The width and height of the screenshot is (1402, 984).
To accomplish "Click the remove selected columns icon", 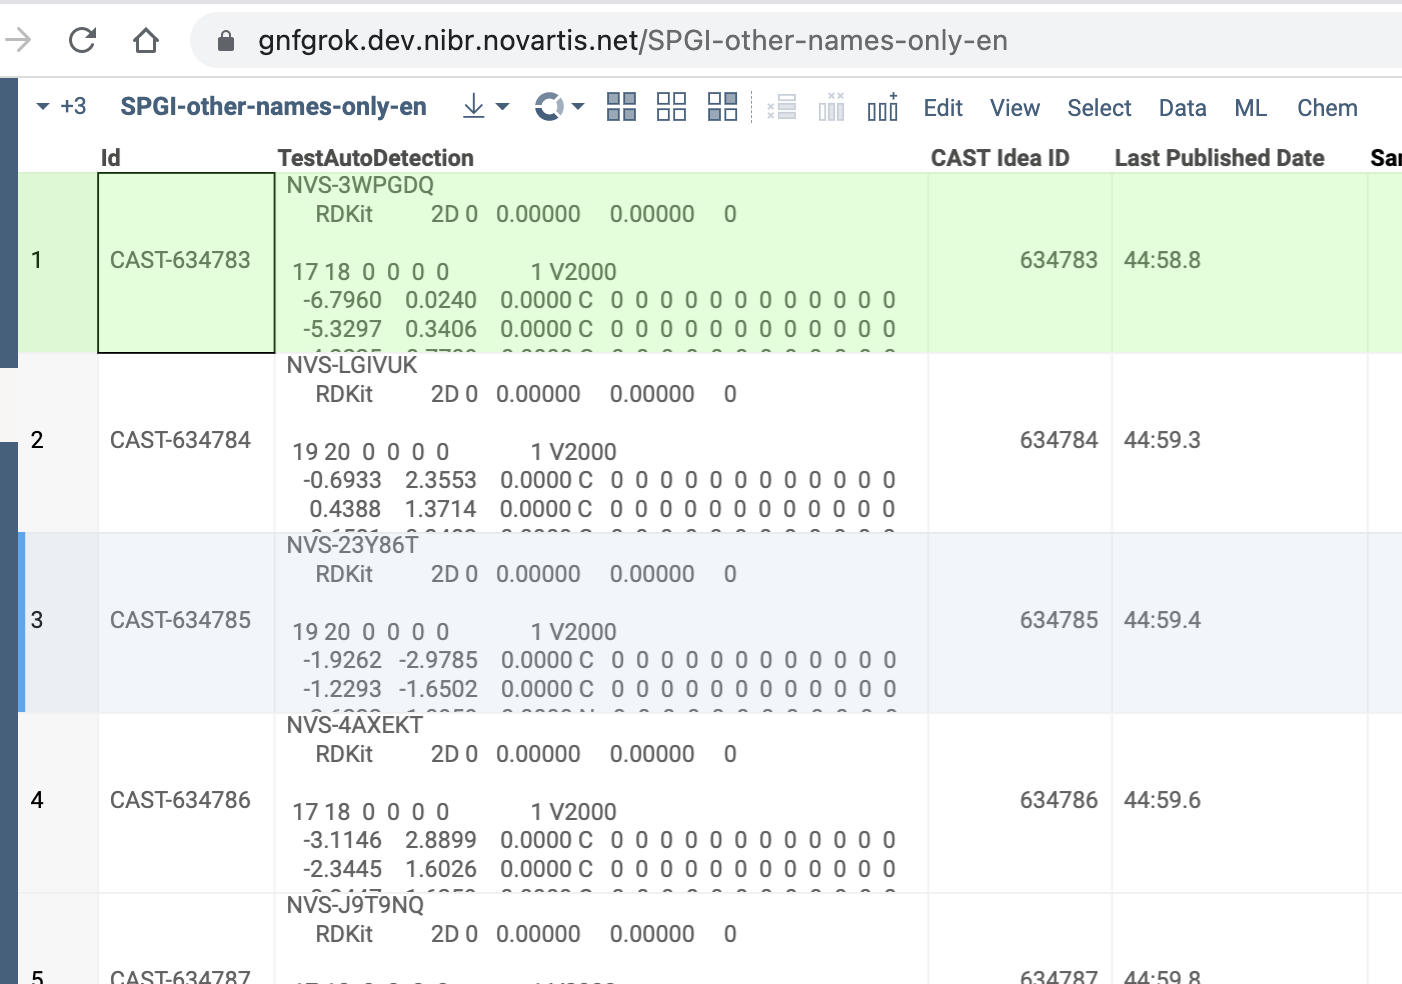I will pyautogui.click(x=830, y=107).
